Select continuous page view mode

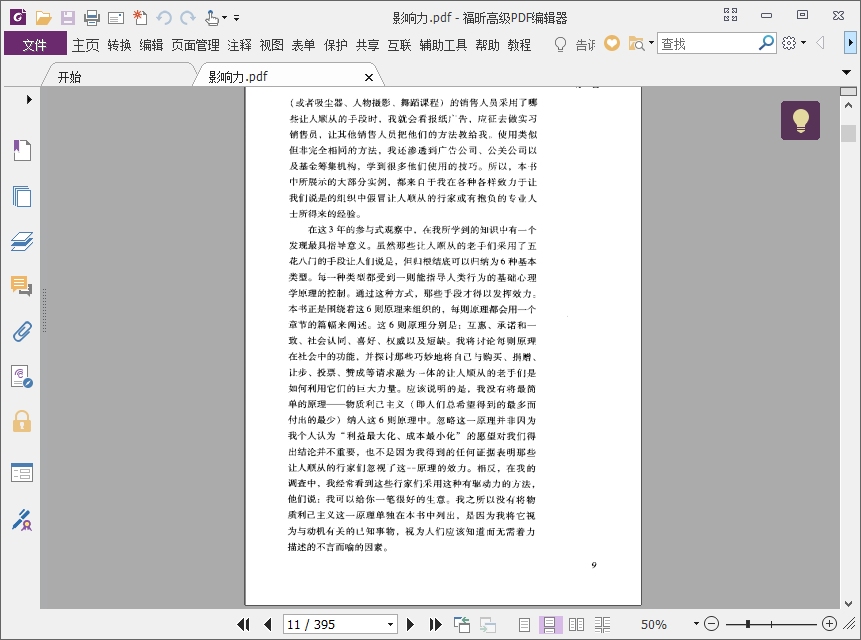pos(550,624)
